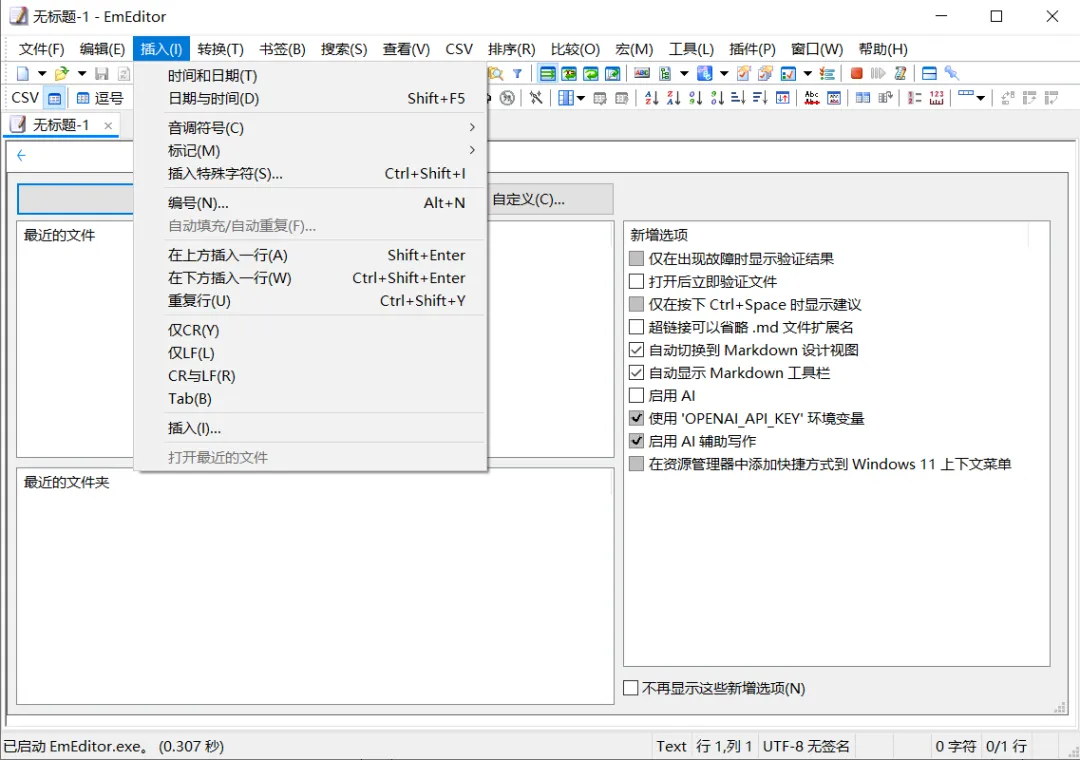Click the green wrap by window icon
1080x760 pixels.
(591, 73)
